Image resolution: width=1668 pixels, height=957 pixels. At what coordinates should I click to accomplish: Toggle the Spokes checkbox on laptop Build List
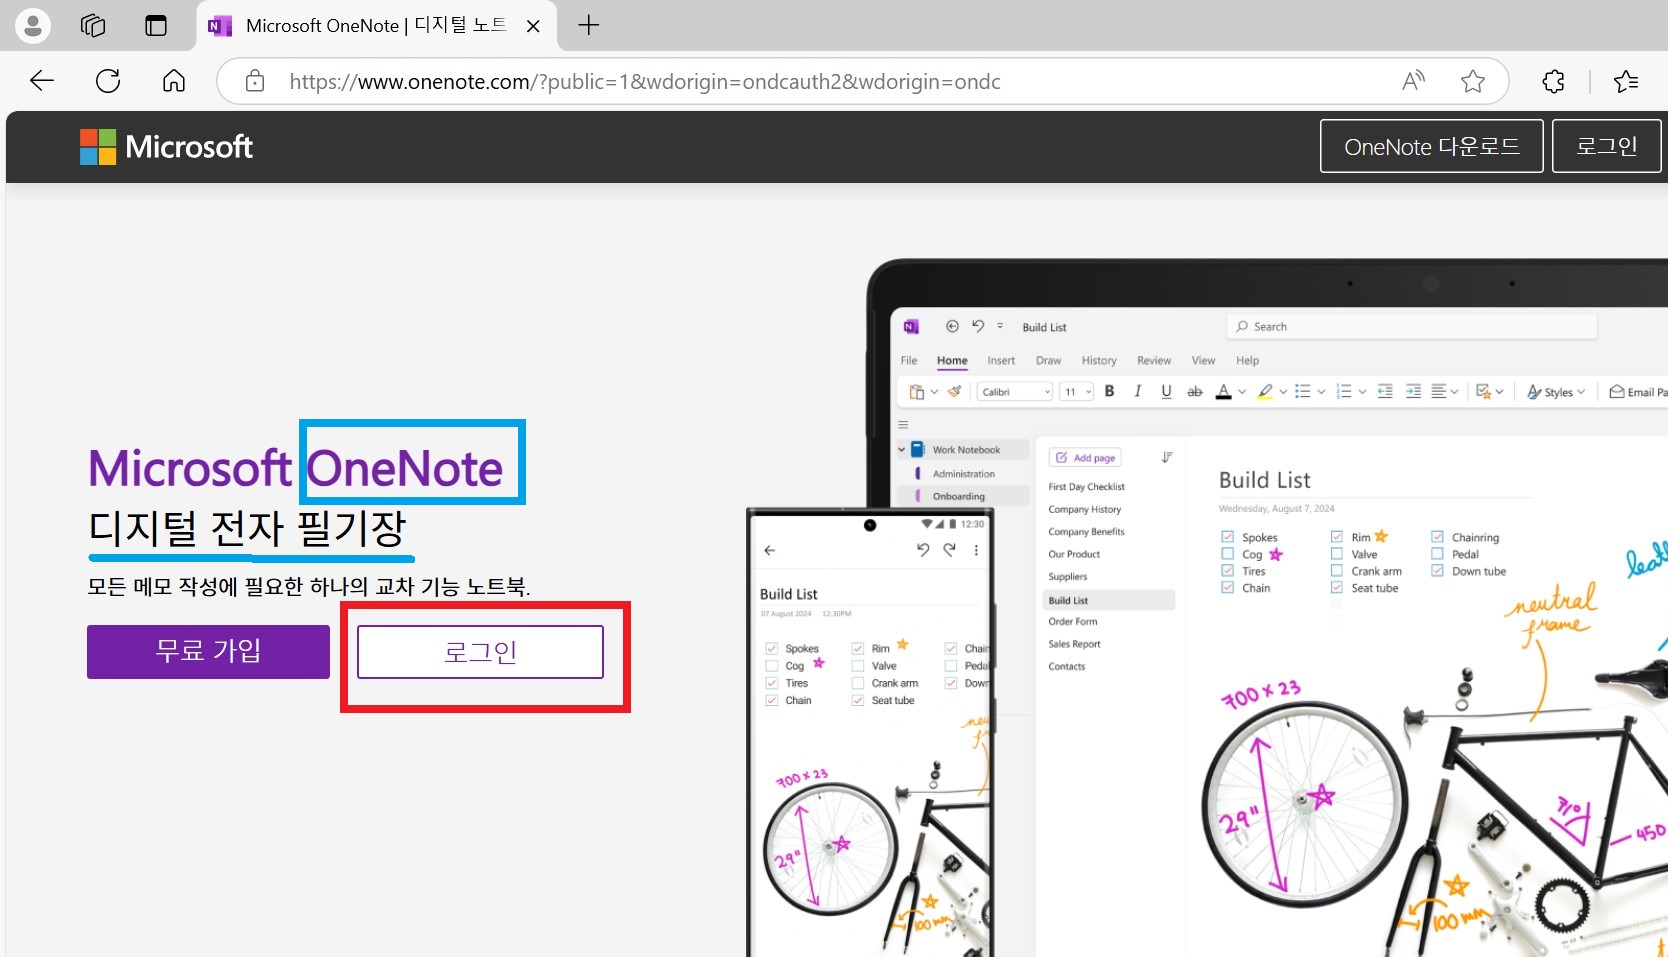(1227, 537)
